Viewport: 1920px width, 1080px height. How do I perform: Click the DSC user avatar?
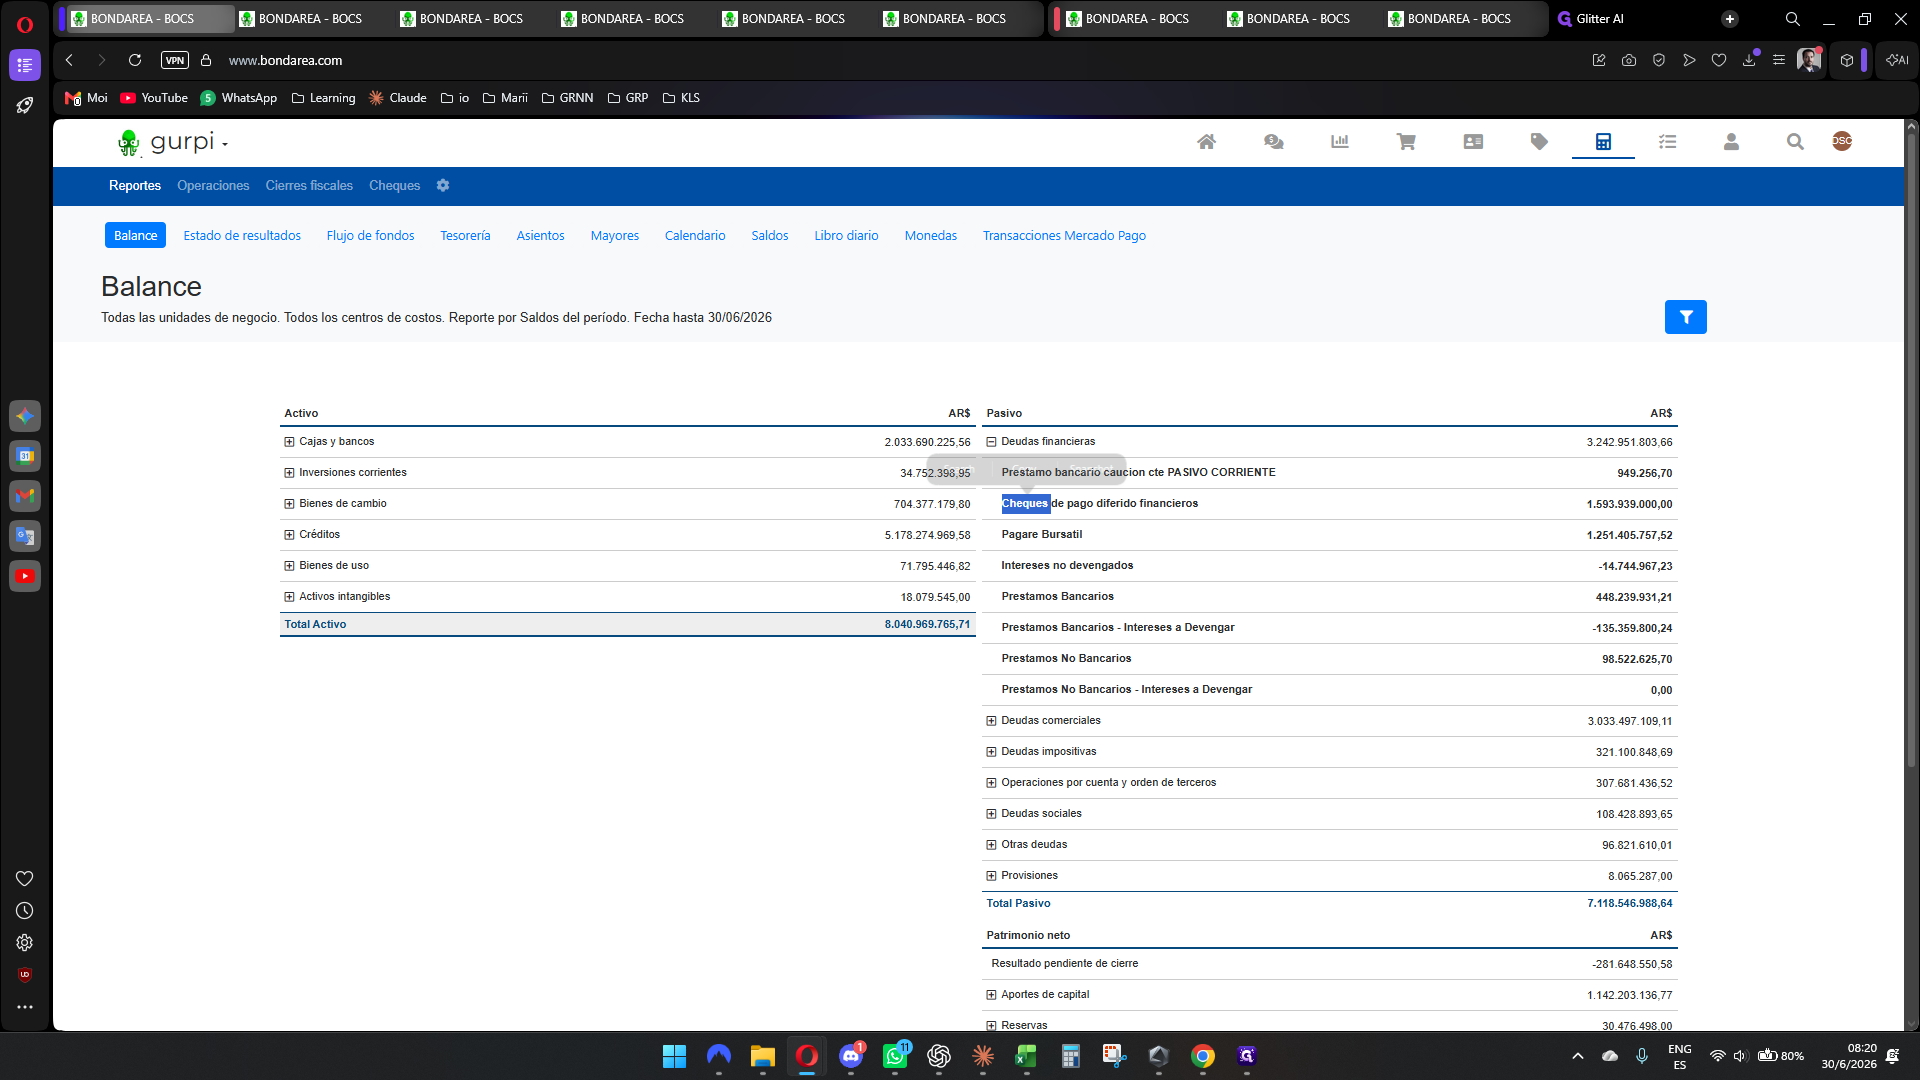pos(1842,141)
